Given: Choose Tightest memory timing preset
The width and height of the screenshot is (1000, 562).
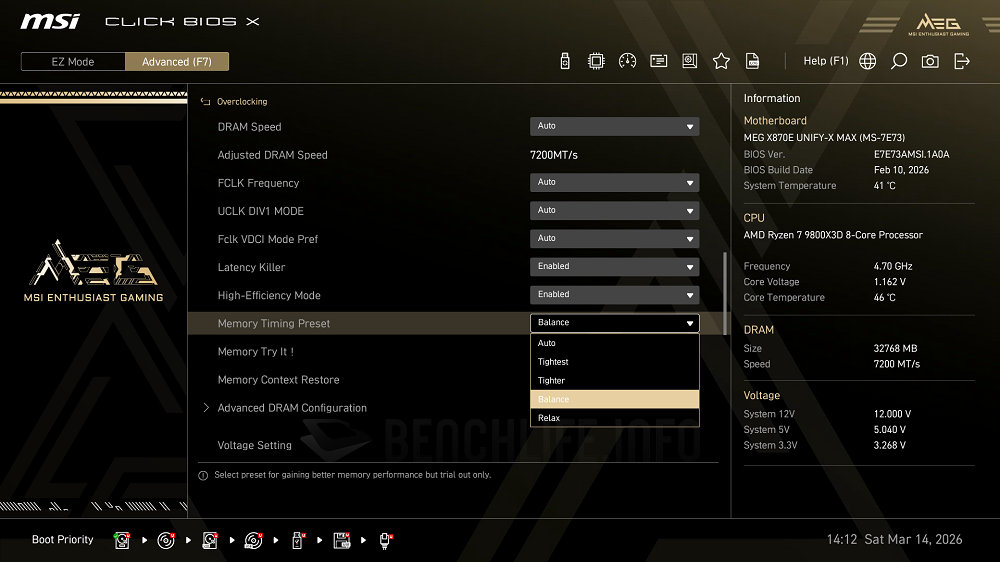Looking at the screenshot, I should (614, 362).
